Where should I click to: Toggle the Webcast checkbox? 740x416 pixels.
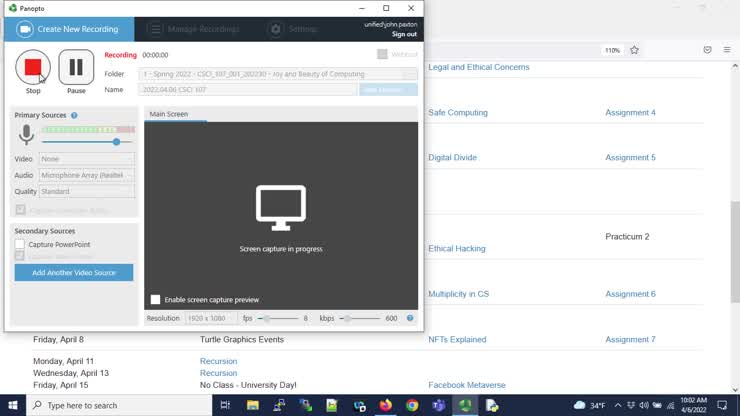(383, 55)
